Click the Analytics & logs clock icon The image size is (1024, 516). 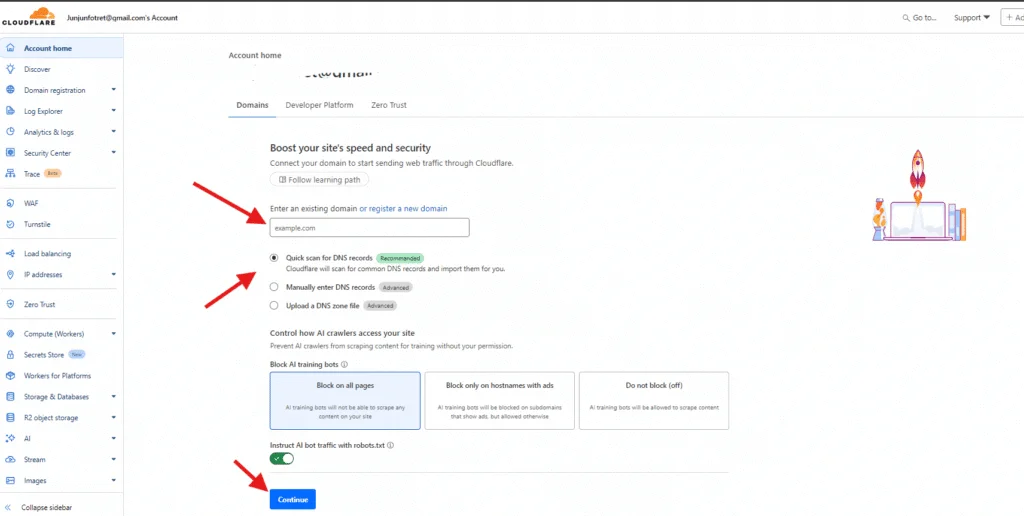click(x=10, y=132)
